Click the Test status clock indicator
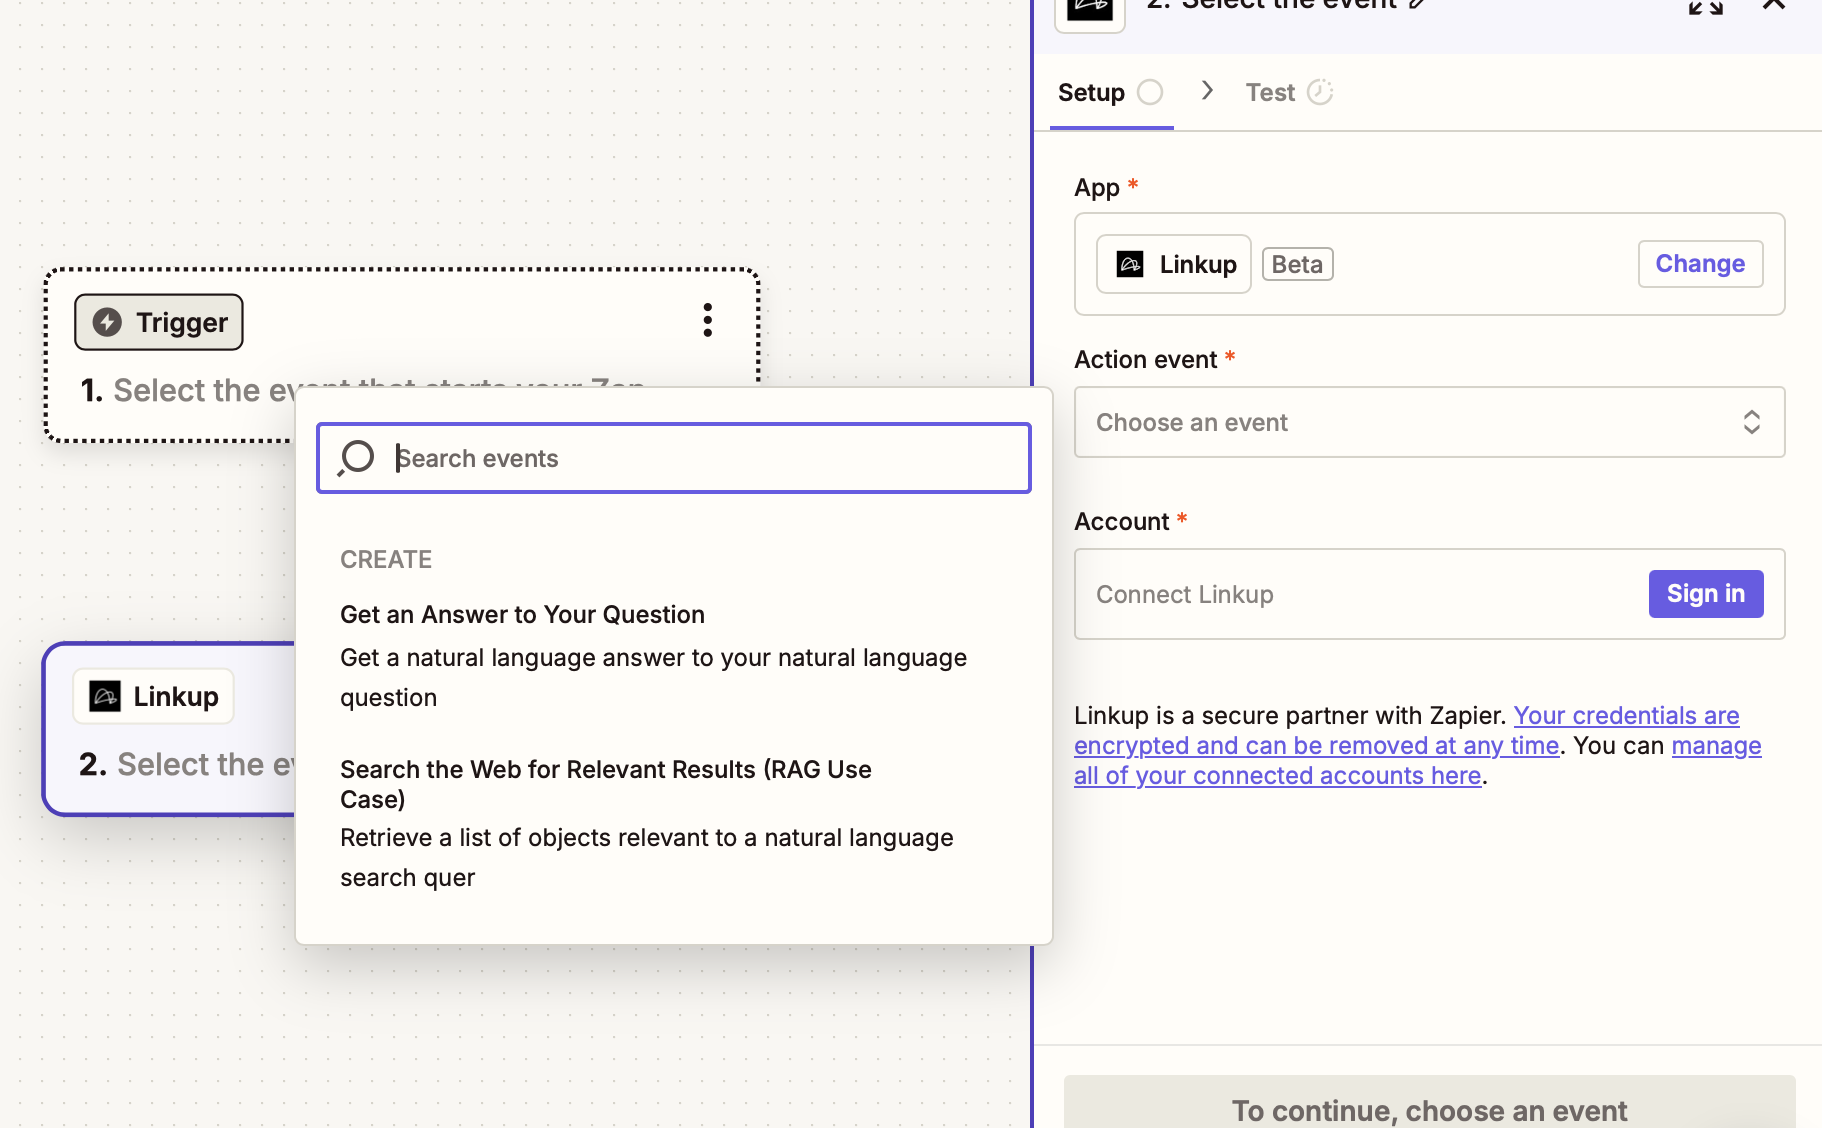This screenshot has width=1822, height=1128. [x=1320, y=92]
